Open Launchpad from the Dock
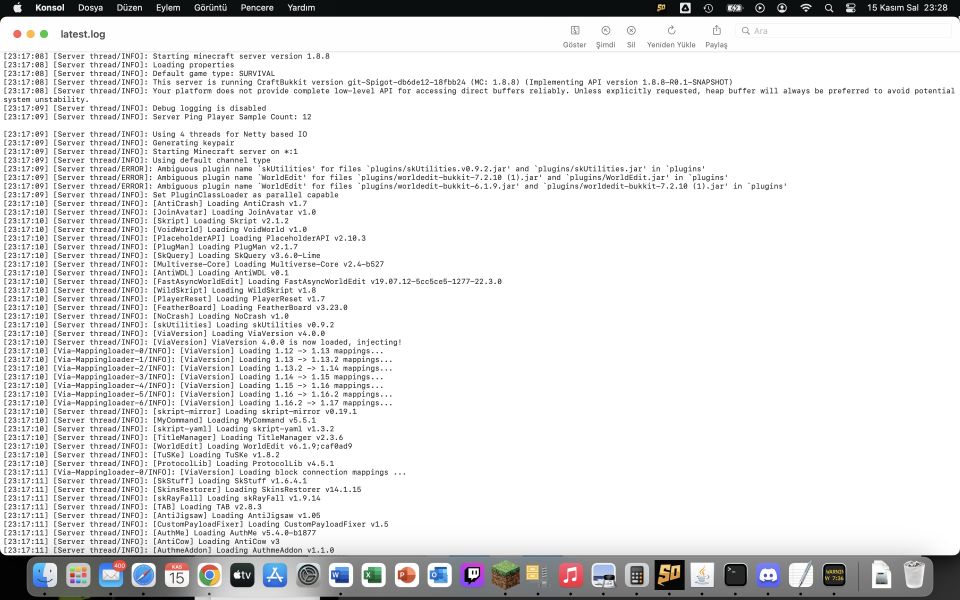The width and height of the screenshot is (960, 600). (78, 576)
